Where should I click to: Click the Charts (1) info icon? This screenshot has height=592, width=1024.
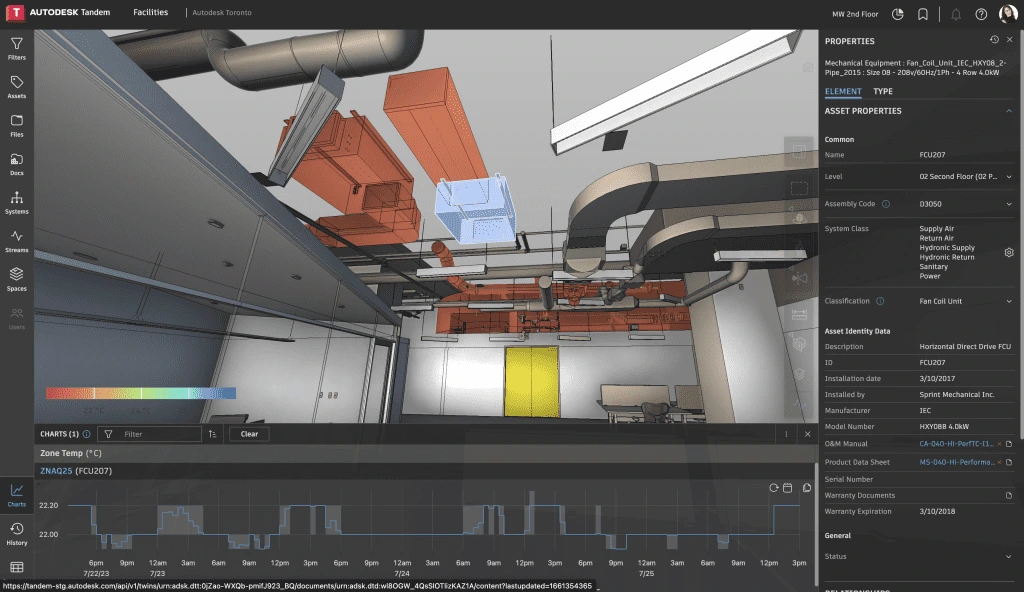coord(86,434)
